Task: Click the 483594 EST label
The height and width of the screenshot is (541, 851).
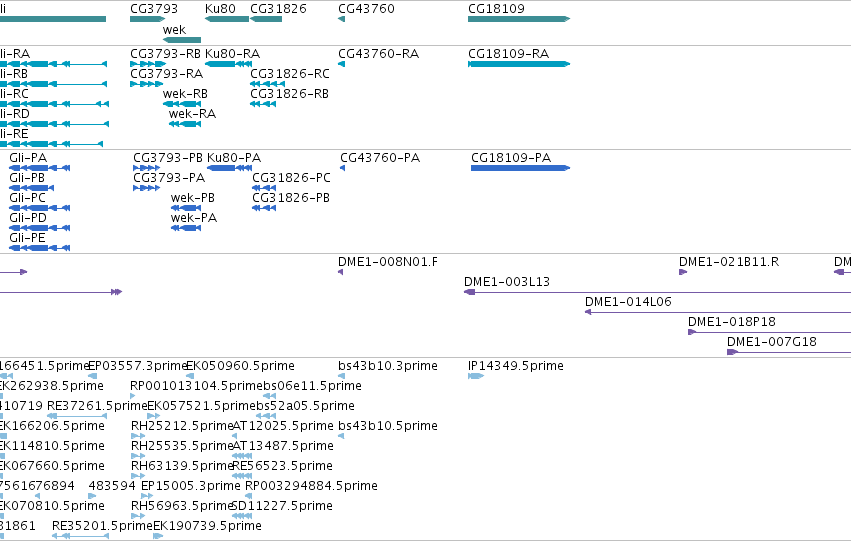Action: (112, 486)
